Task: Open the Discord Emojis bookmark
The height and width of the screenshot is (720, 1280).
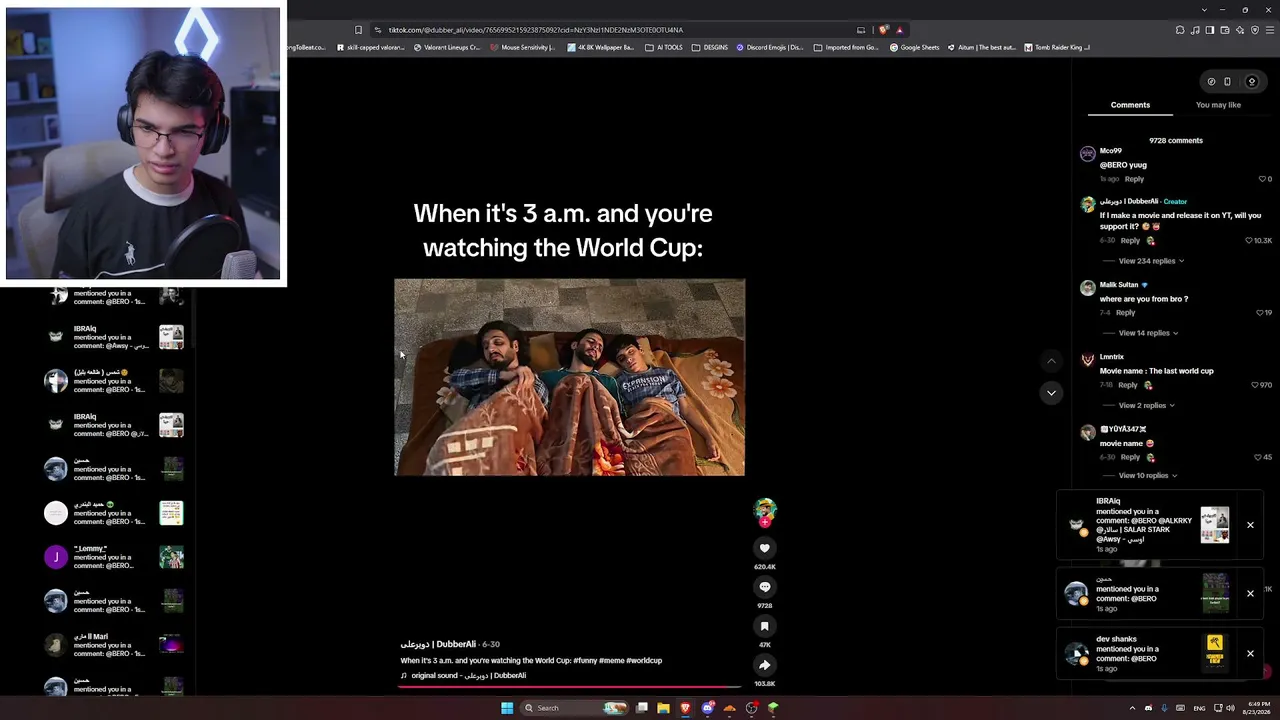Action: coord(770,47)
